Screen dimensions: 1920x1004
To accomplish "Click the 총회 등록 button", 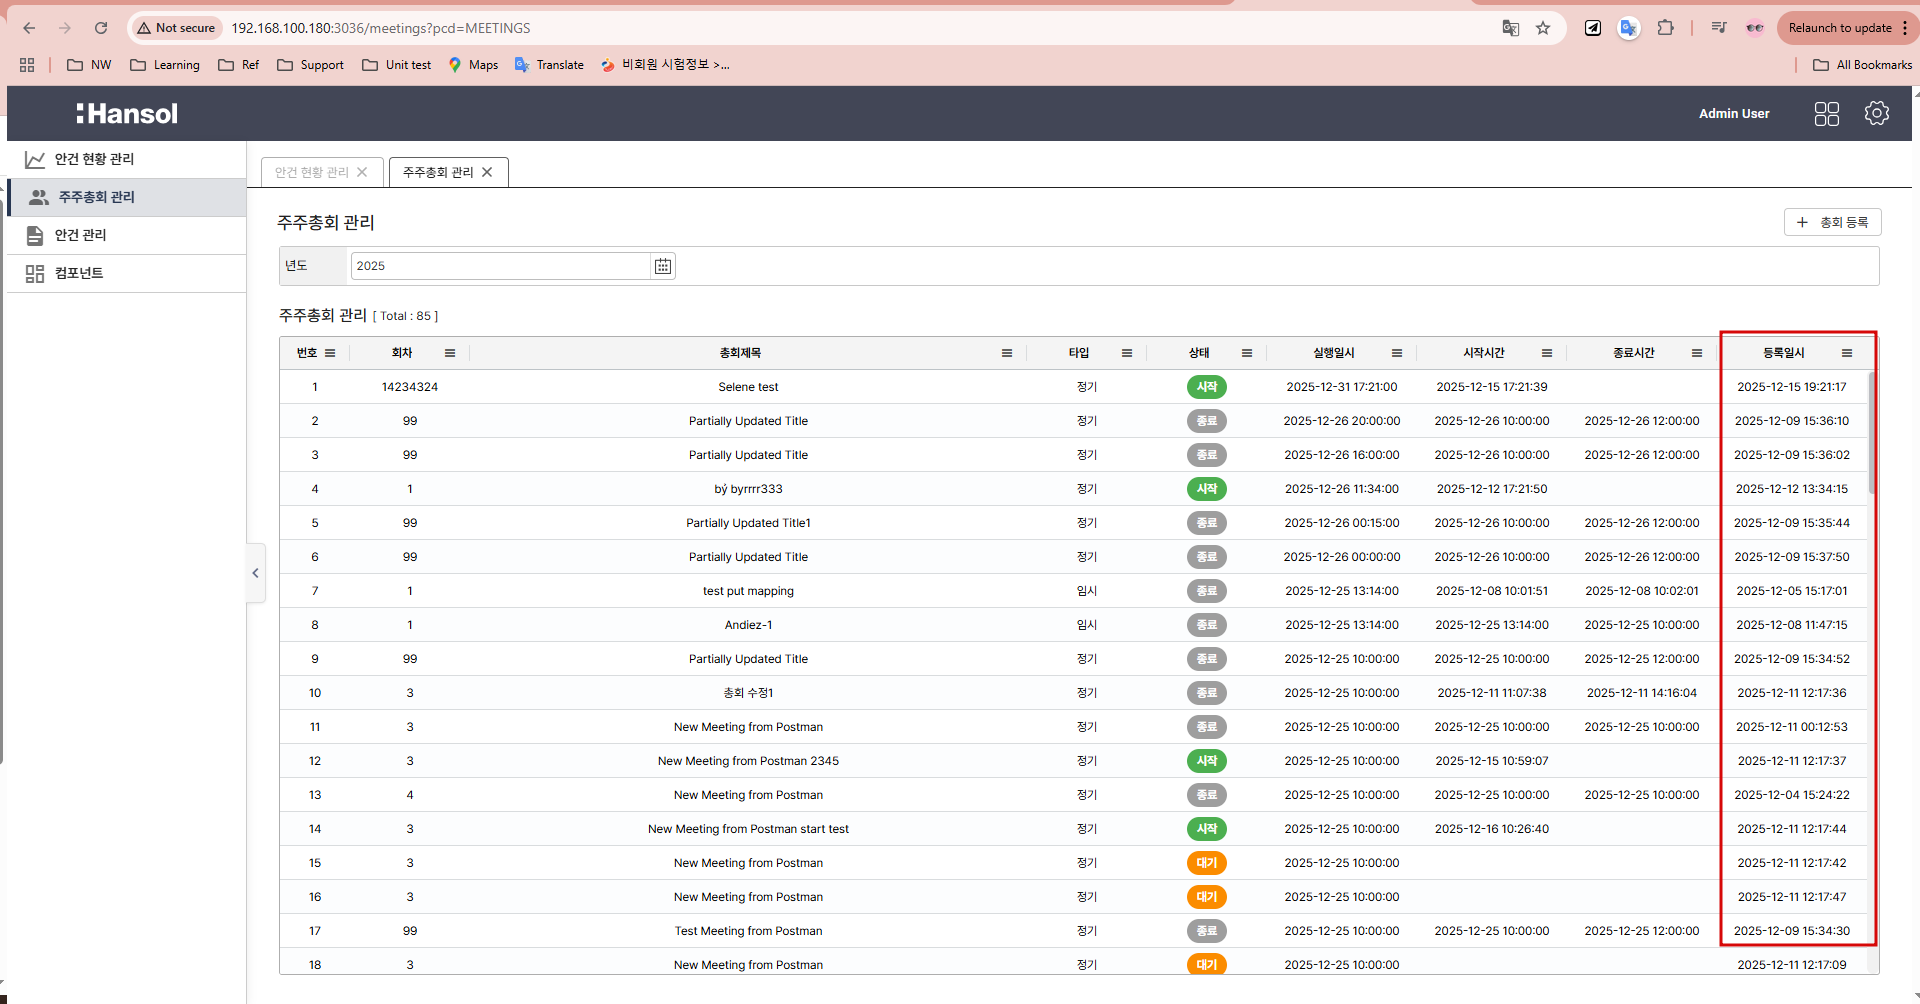I will point(1832,222).
